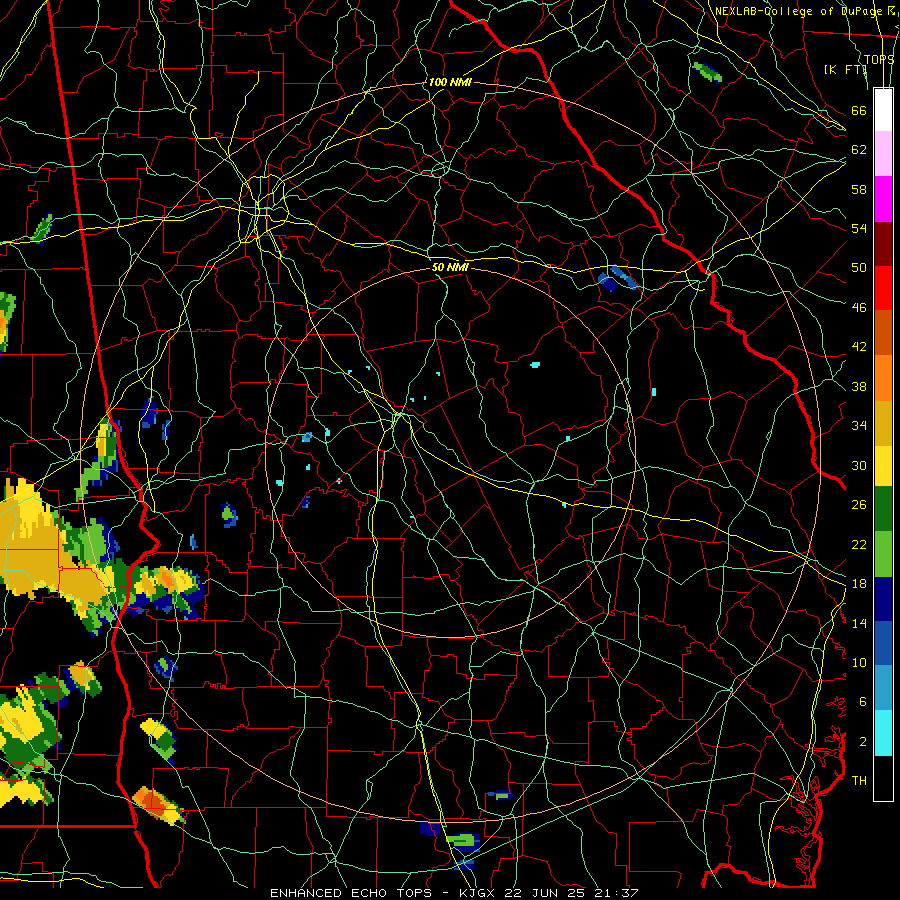Click the dark orange 42-46K ft swatch
This screenshot has width=900, height=900.
tap(883, 333)
